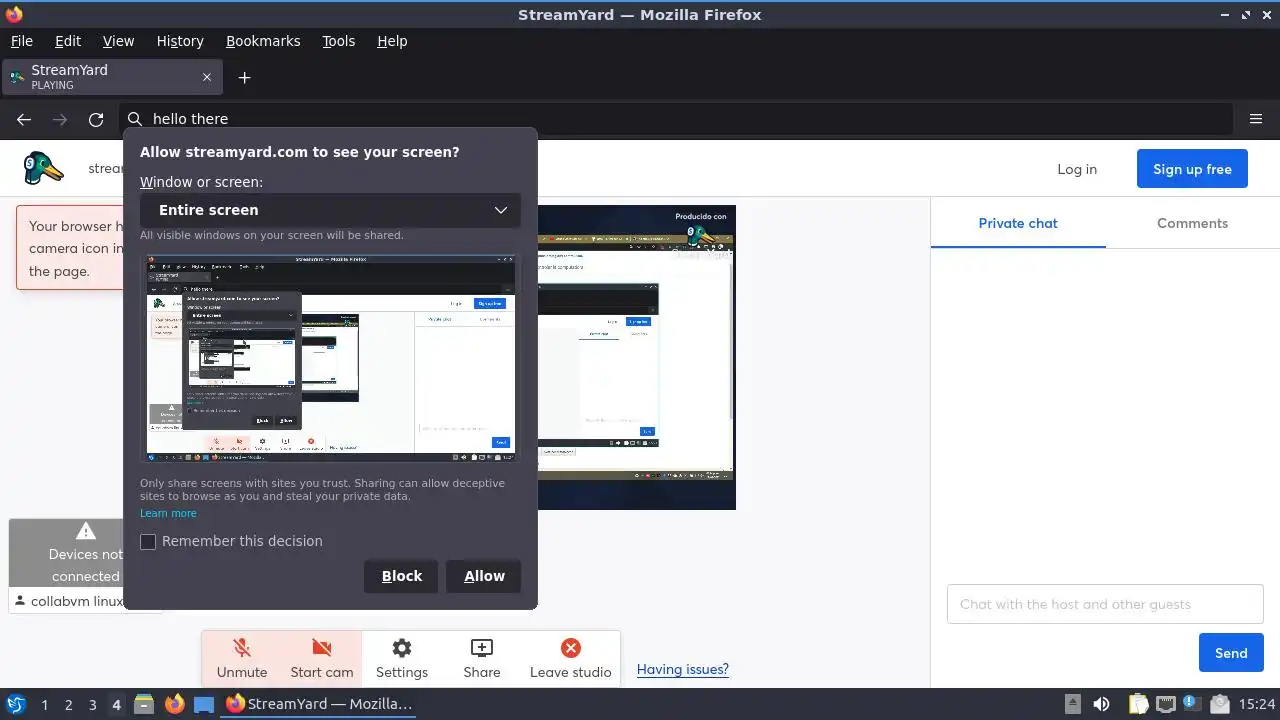Reload the page with refresh icon
The height and width of the screenshot is (720, 1280).
tap(96, 119)
